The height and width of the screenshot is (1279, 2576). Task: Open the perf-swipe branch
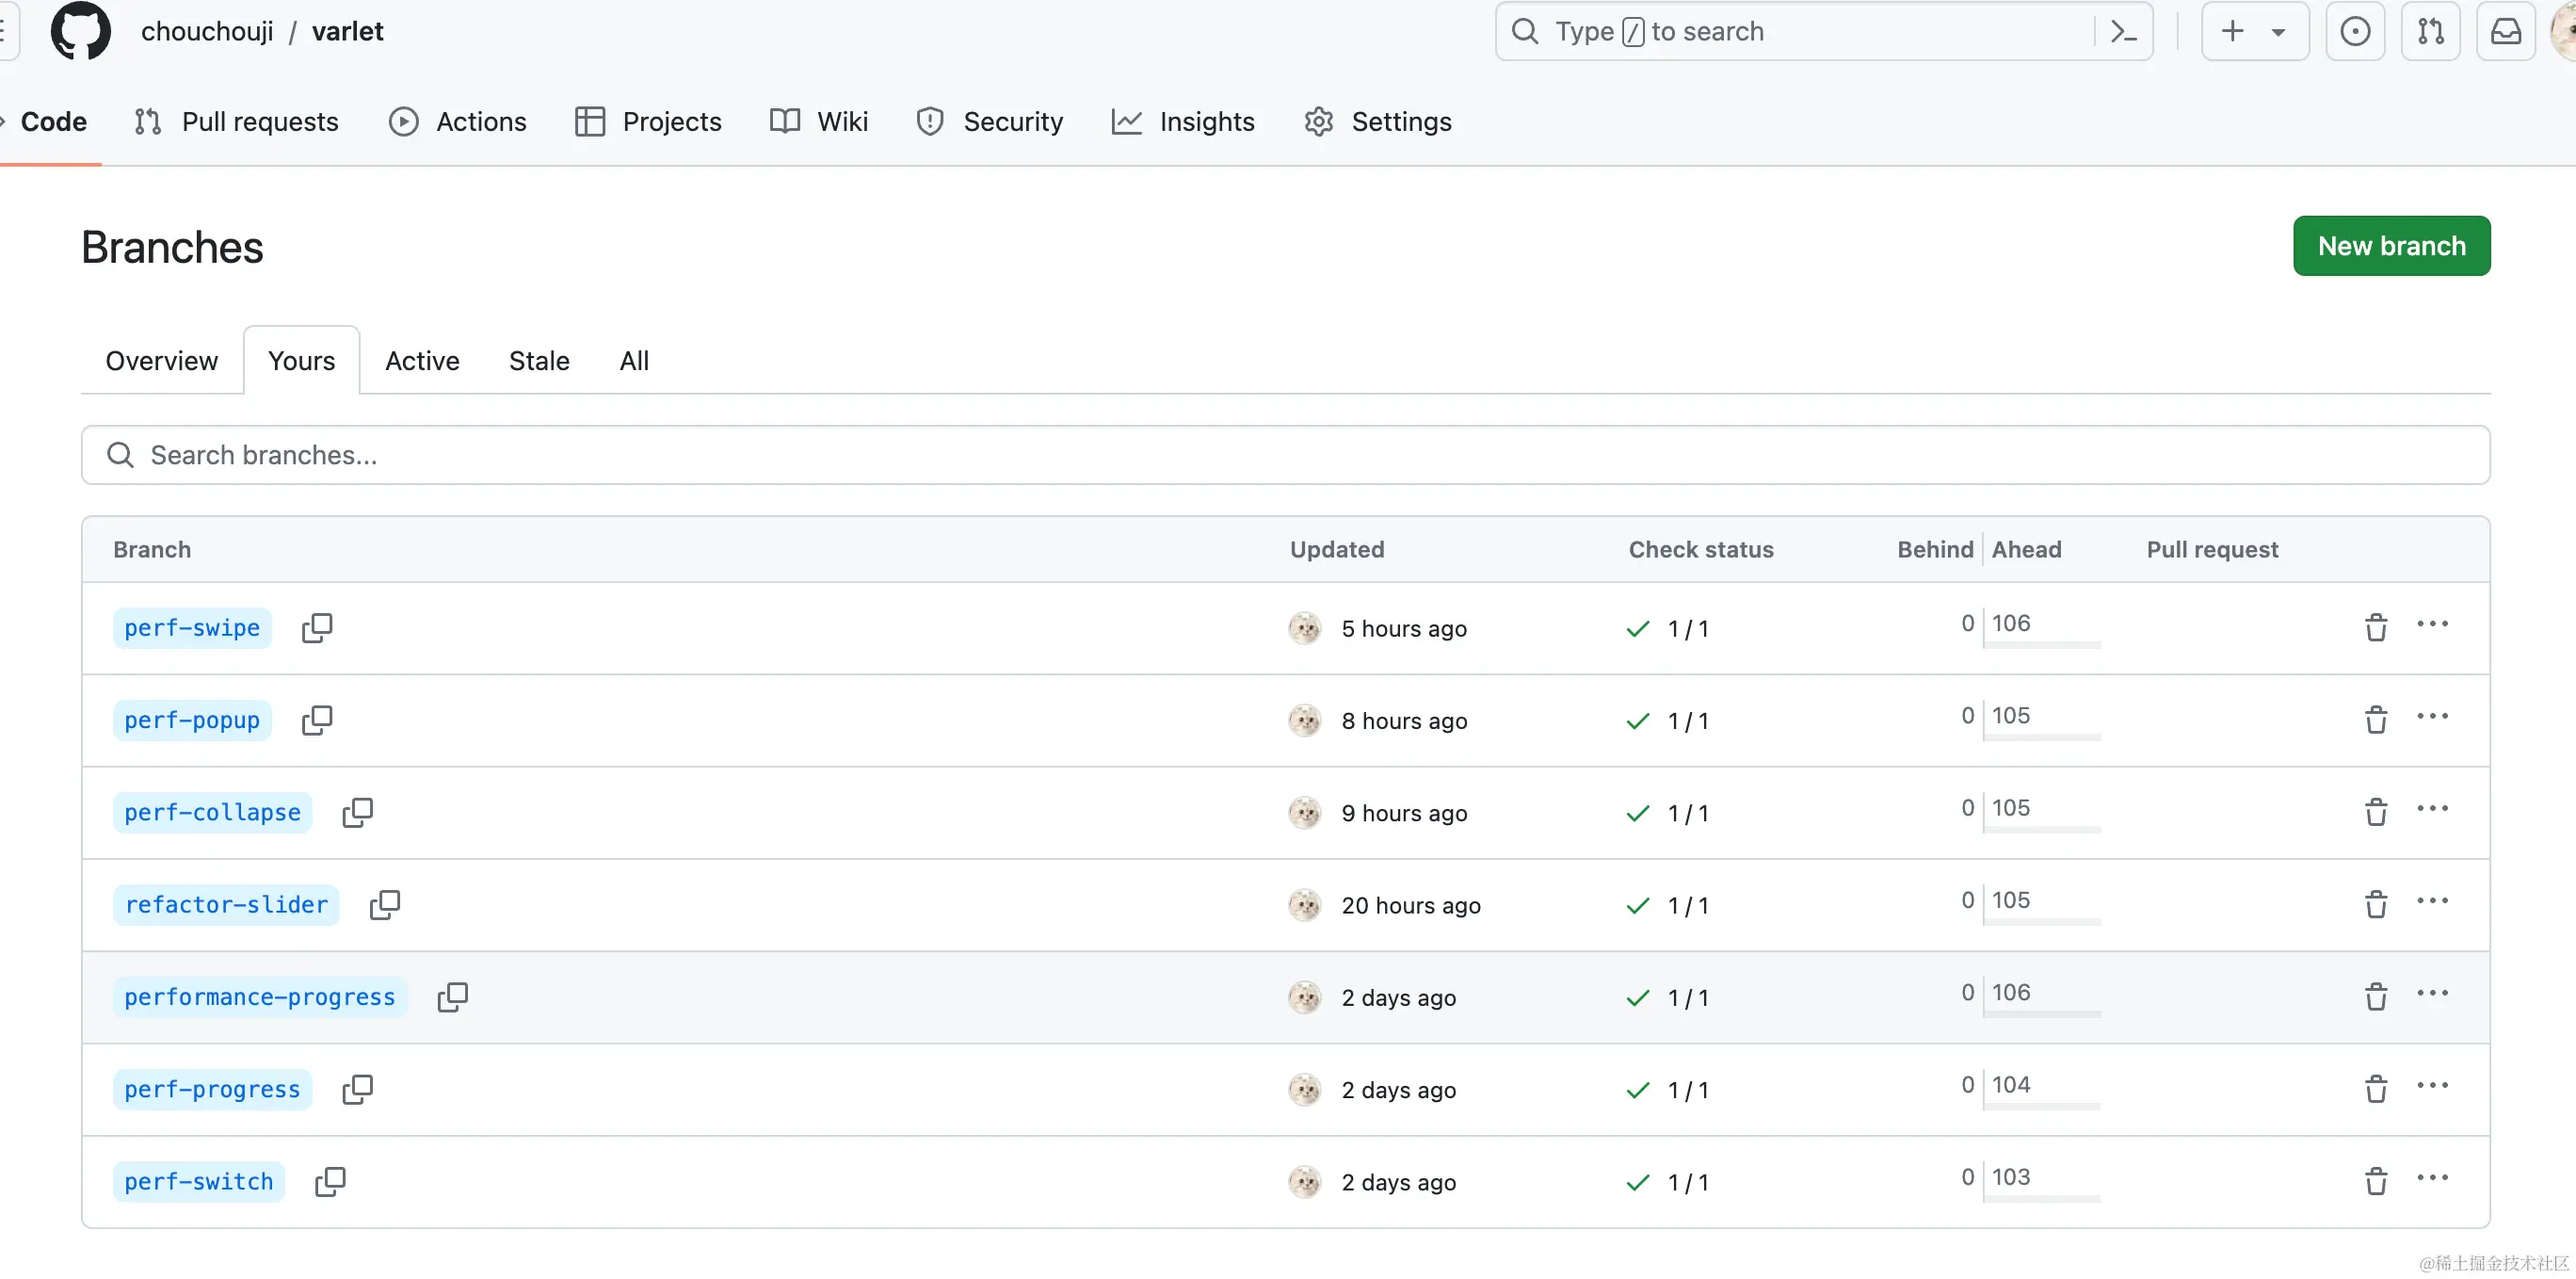192,628
